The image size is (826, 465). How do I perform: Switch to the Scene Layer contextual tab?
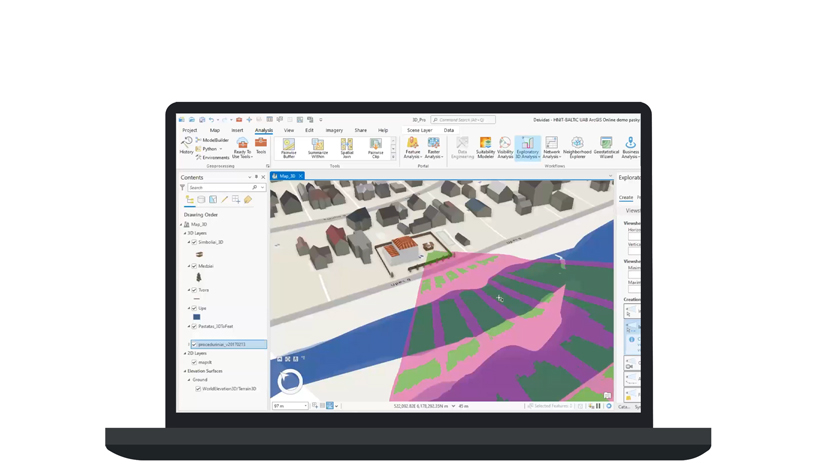click(x=419, y=130)
